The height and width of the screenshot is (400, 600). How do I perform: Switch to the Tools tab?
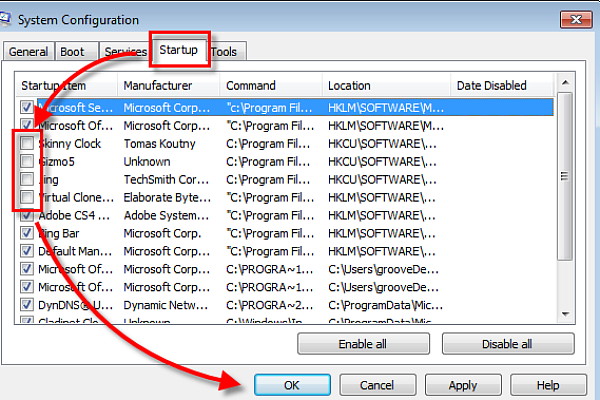[227, 52]
